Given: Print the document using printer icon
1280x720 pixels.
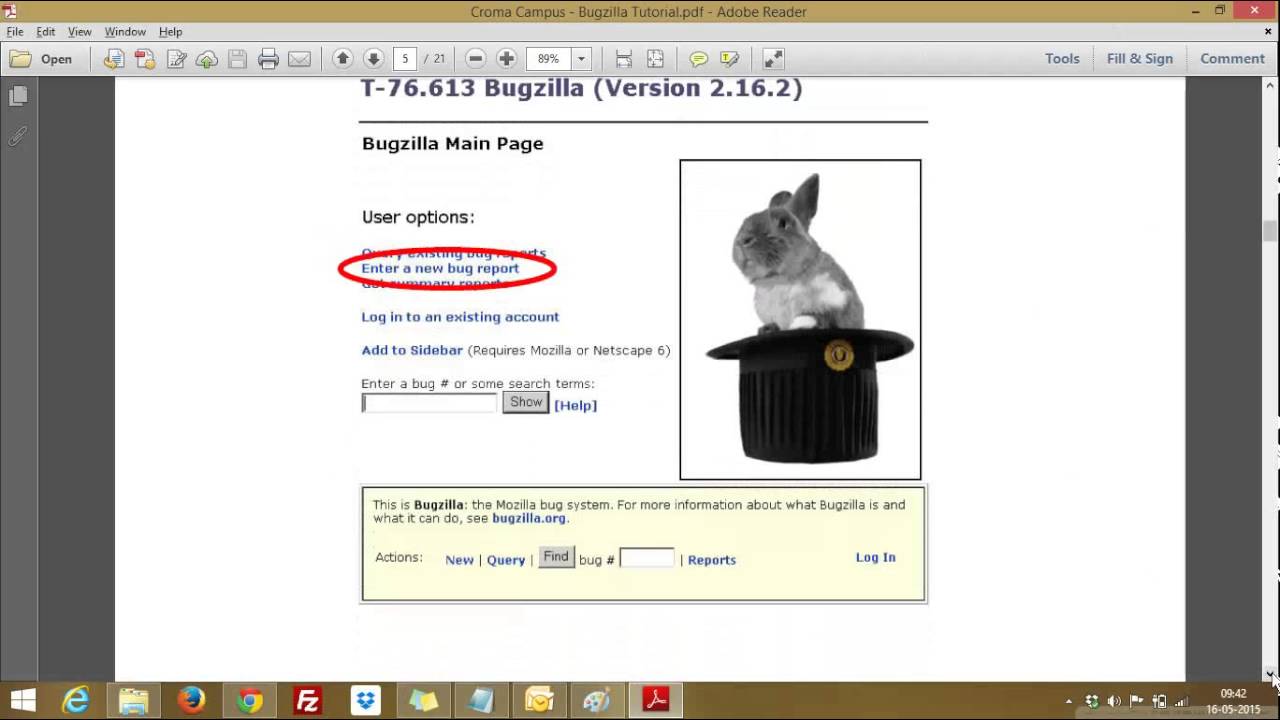Looking at the screenshot, I should 268,59.
